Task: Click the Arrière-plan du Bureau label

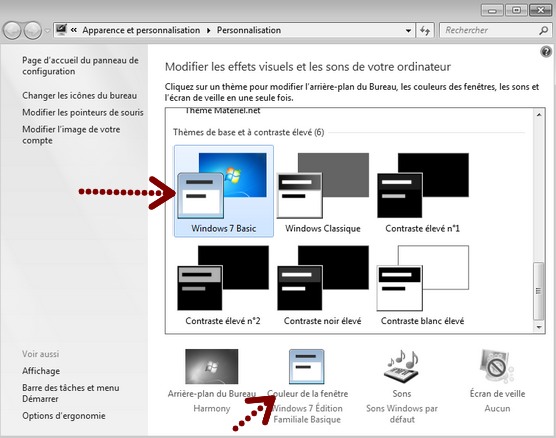Action: point(212,394)
